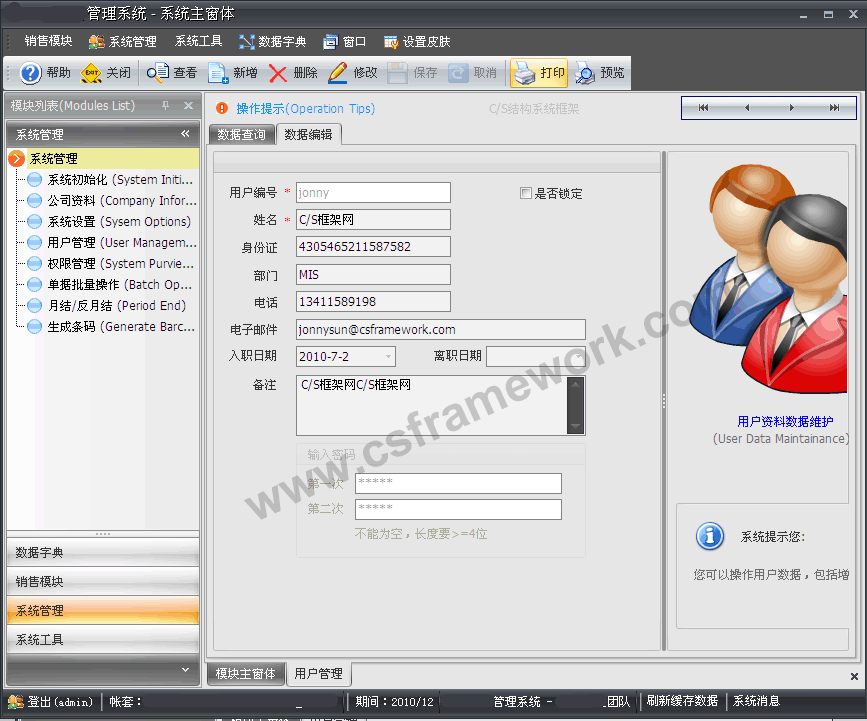This screenshot has height=721, width=867.
Task: Switch to the 数据查询 tab
Action: (x=241, y=134)
